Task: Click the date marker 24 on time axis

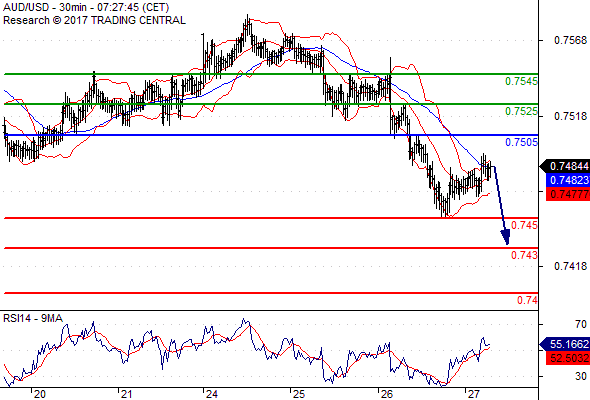Action: pyautogui.click(x=211, y=394)
